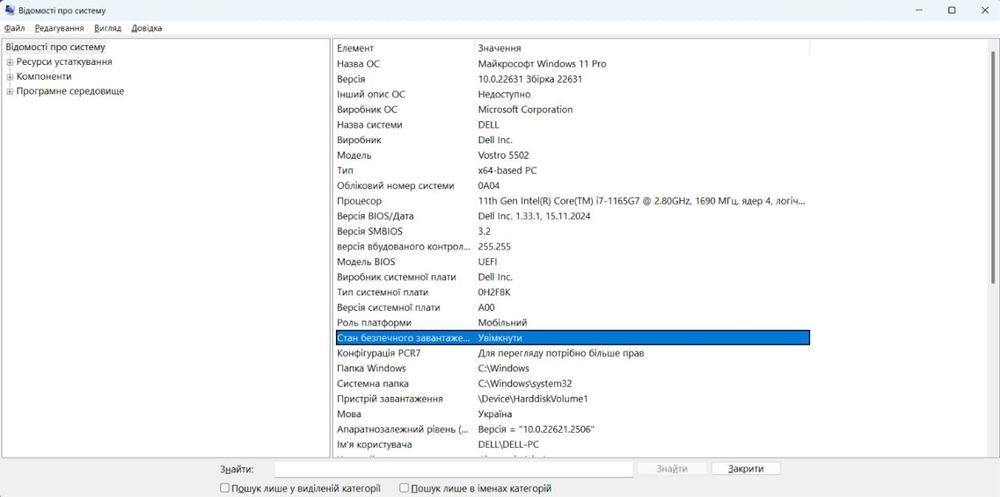Select the Пристрій завантаження row
Screen dimensions: 1000x497
(573, 399)
